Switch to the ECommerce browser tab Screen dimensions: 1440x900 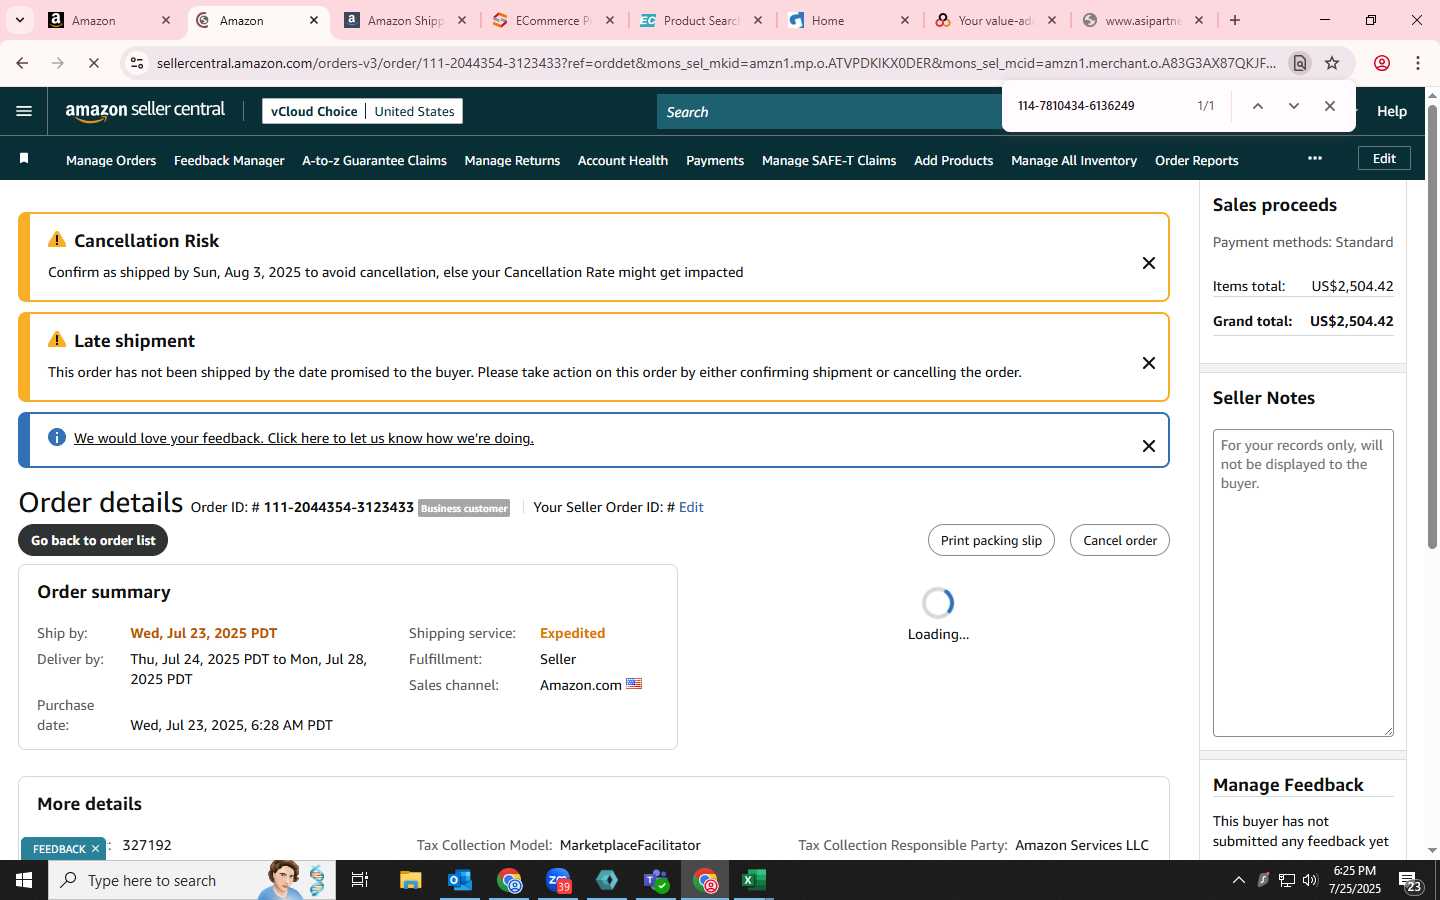[x=552, y=20]
